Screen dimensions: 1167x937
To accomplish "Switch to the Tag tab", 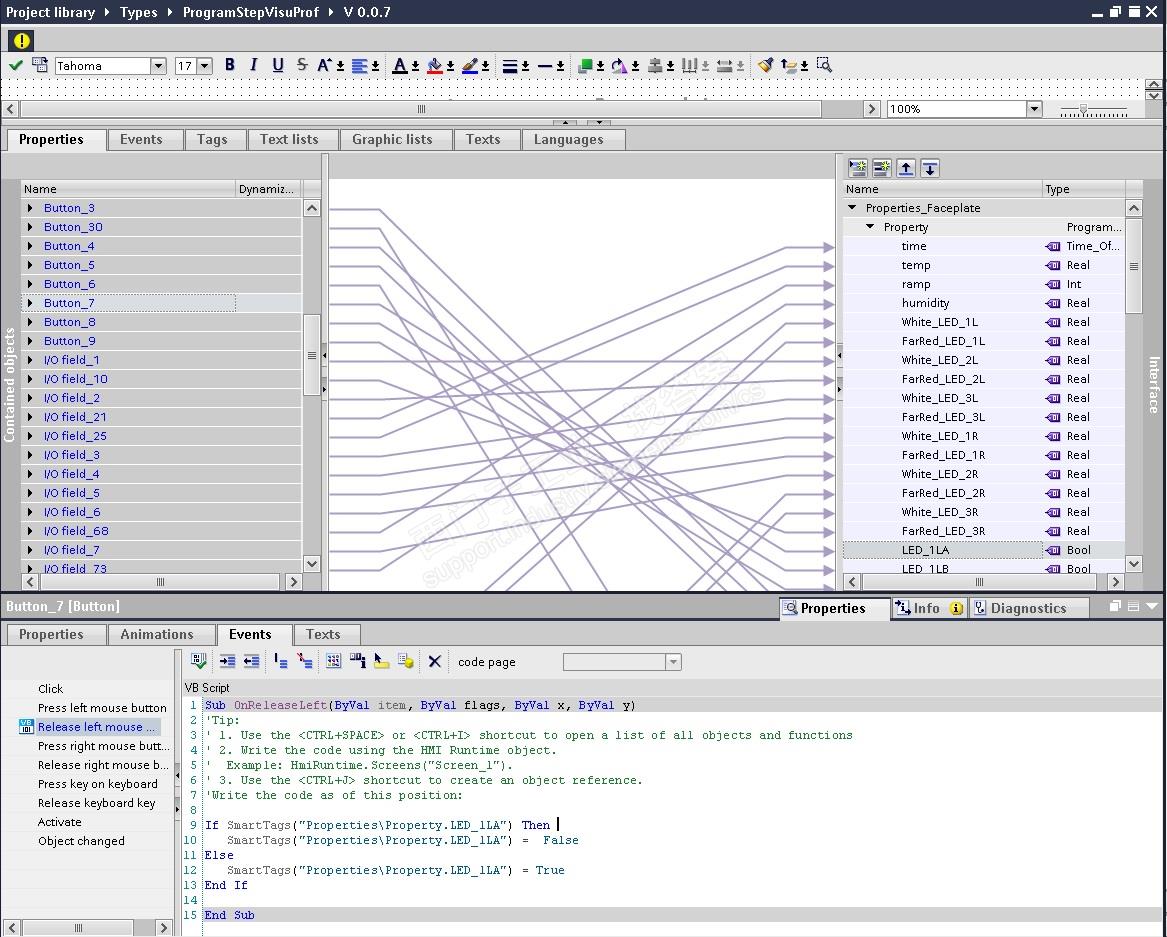I will 211,140.
